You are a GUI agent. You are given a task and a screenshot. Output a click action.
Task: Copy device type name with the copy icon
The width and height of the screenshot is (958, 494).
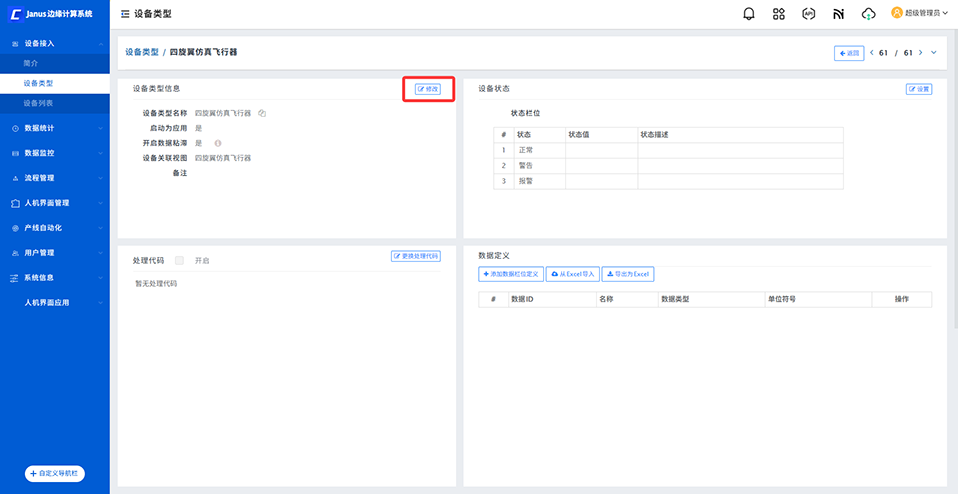point(261,113)
